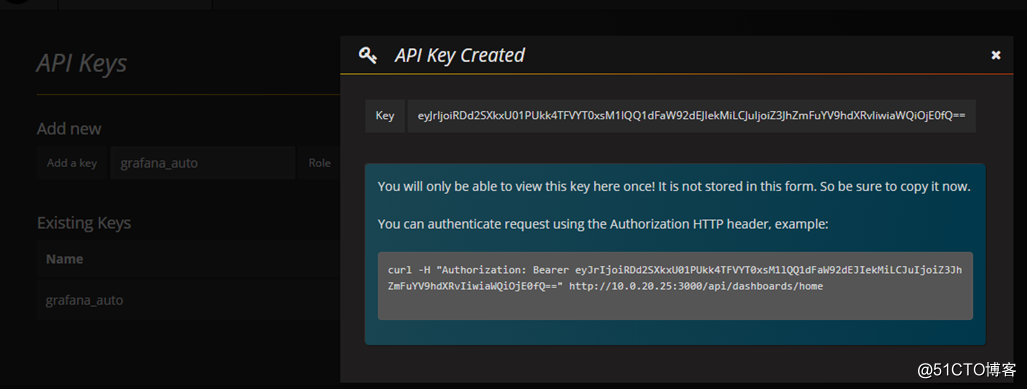Viewport: 1027px width, 389px height.
Task: Close the API Key Created dialog
Action: click(x=996, y=55)
